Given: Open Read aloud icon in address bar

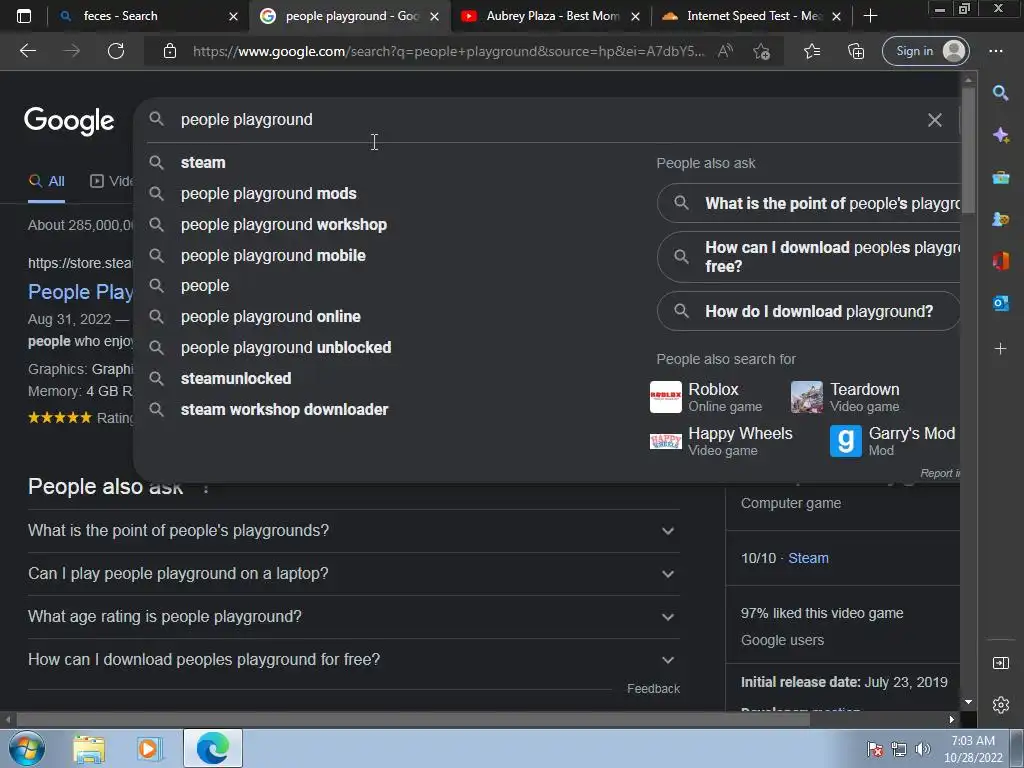Looking at the screenshot, I should 725,51.
